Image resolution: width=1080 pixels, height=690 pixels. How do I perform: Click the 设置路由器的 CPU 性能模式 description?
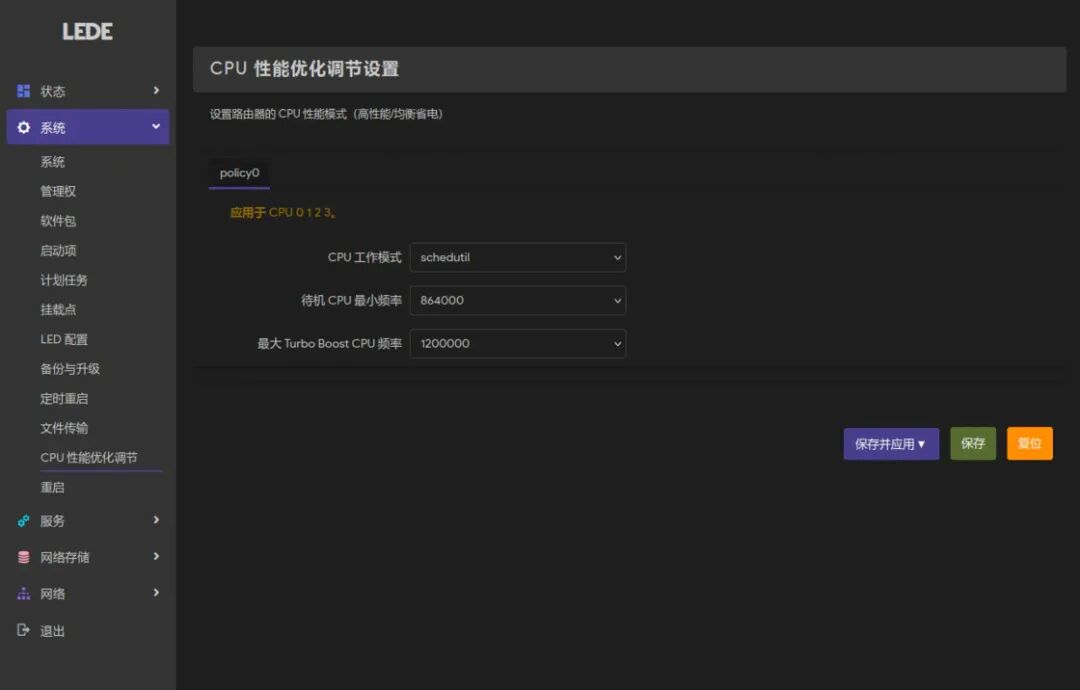click(326, 114)
